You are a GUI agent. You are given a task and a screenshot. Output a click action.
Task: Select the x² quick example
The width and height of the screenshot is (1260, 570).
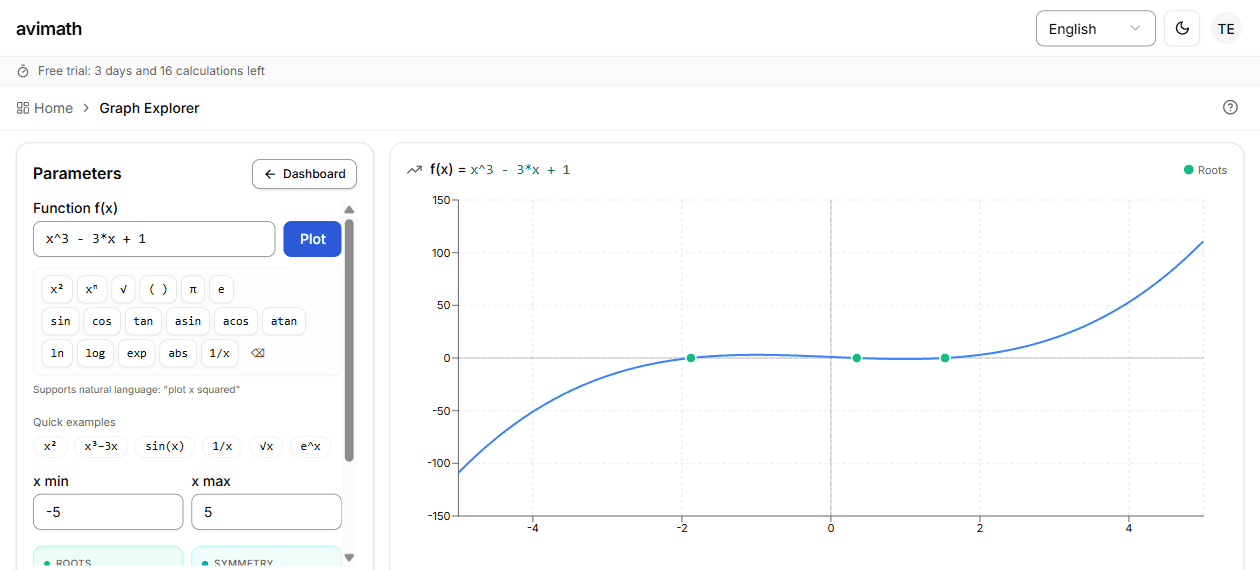click(50, 447)
